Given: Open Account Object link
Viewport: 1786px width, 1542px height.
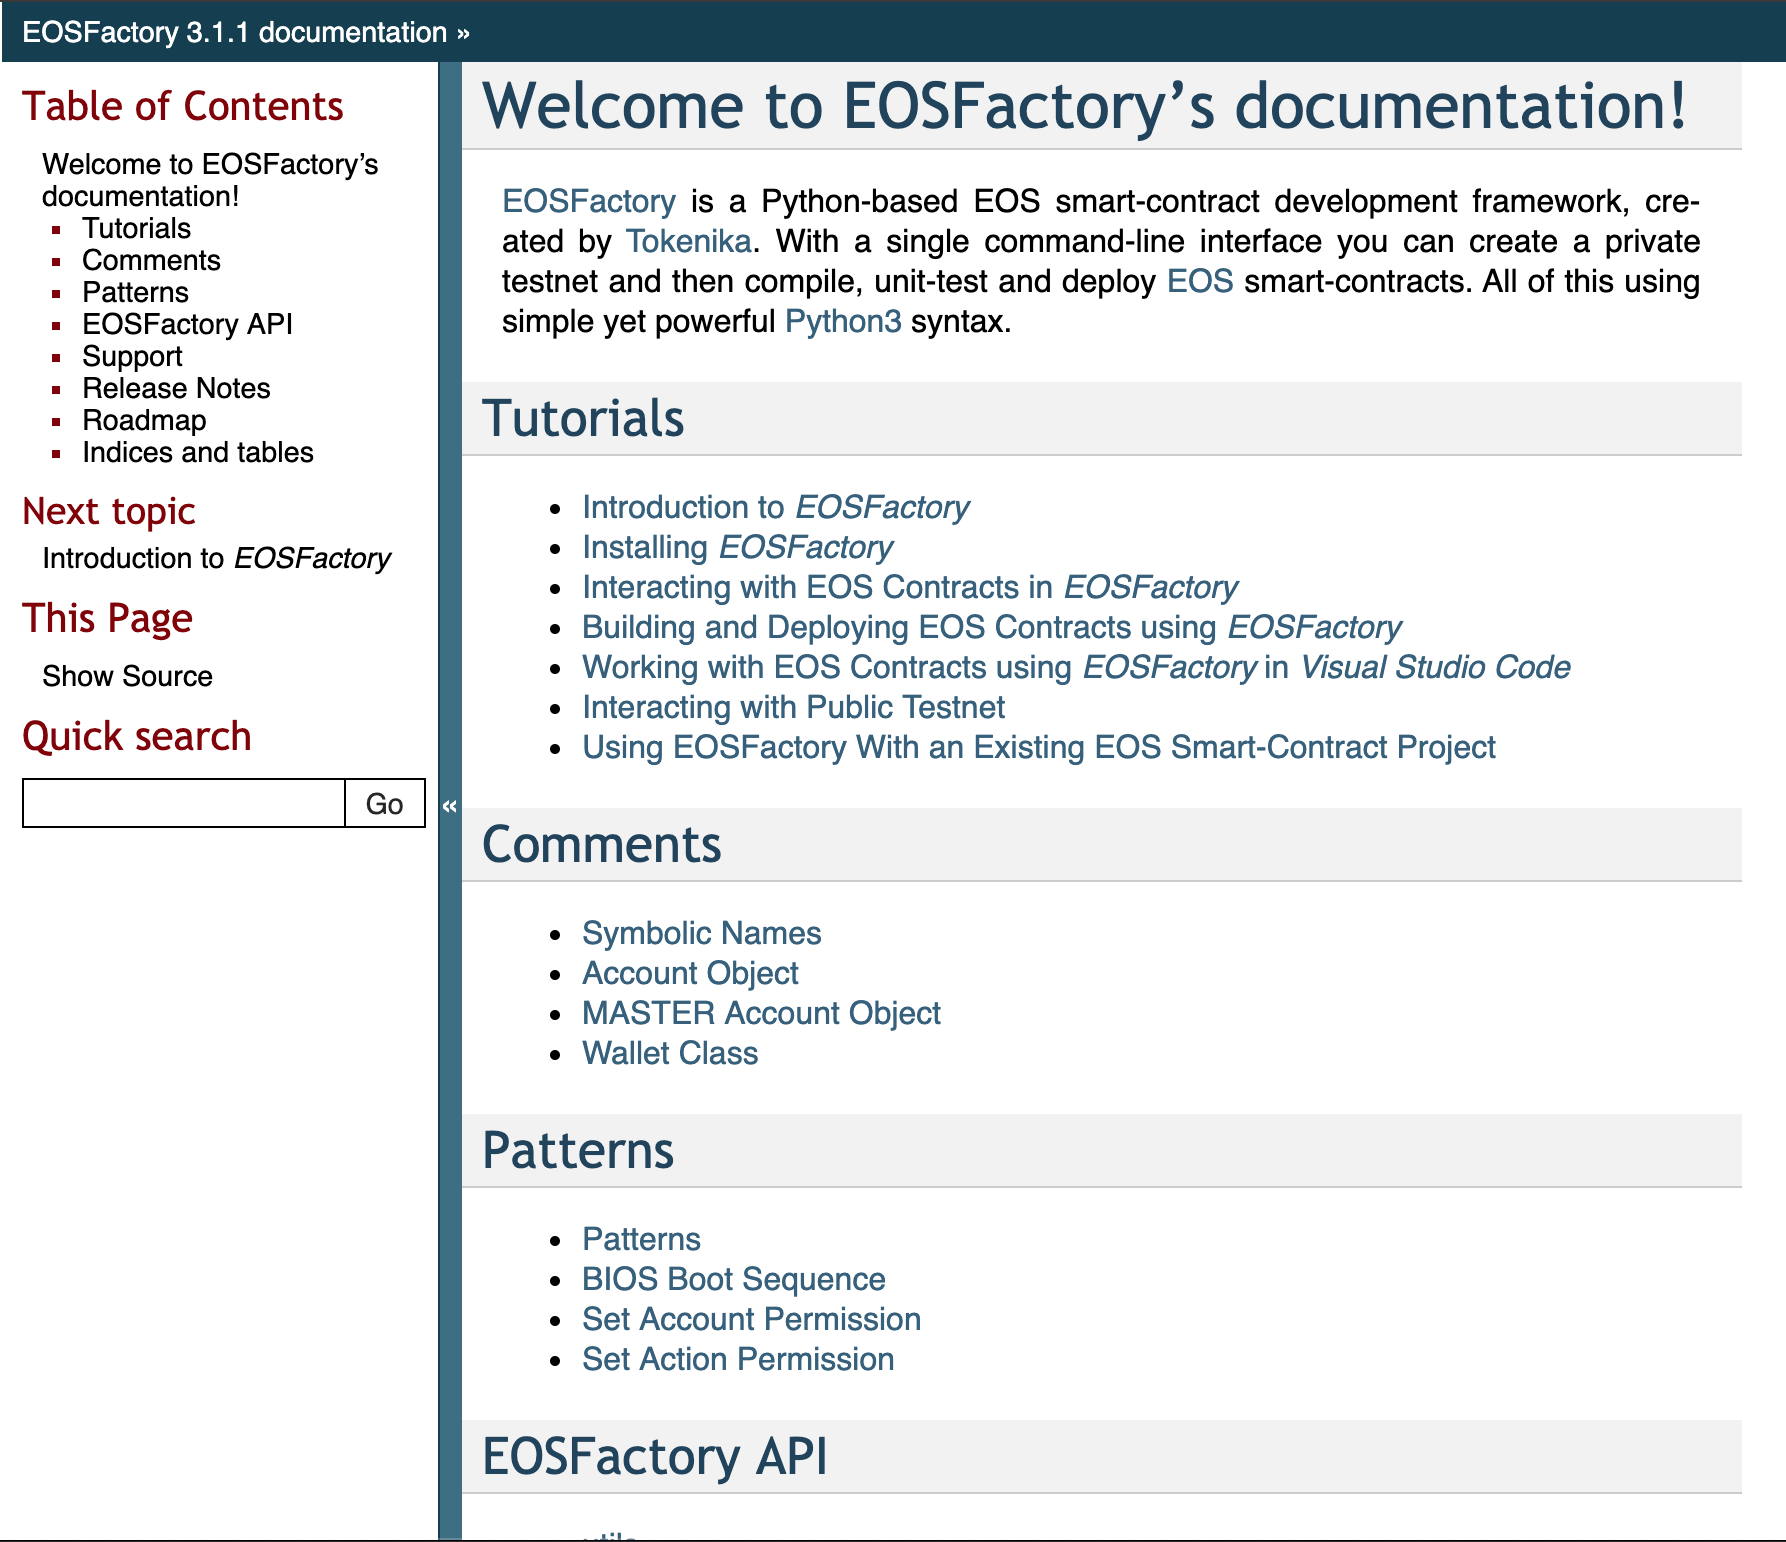Looking at the screenshot, I should point(690,973).
